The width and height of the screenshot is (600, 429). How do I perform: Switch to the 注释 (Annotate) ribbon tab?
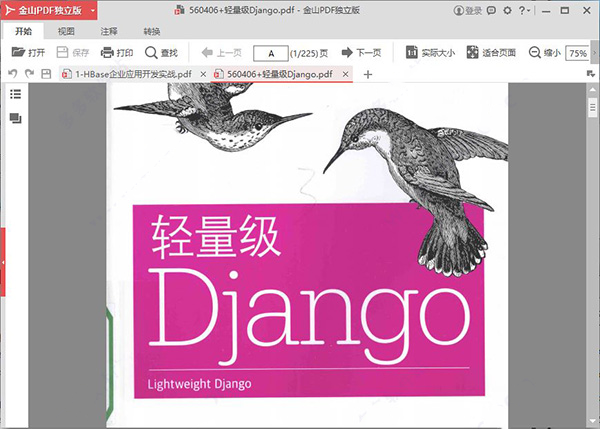click(x=108, y=32)
